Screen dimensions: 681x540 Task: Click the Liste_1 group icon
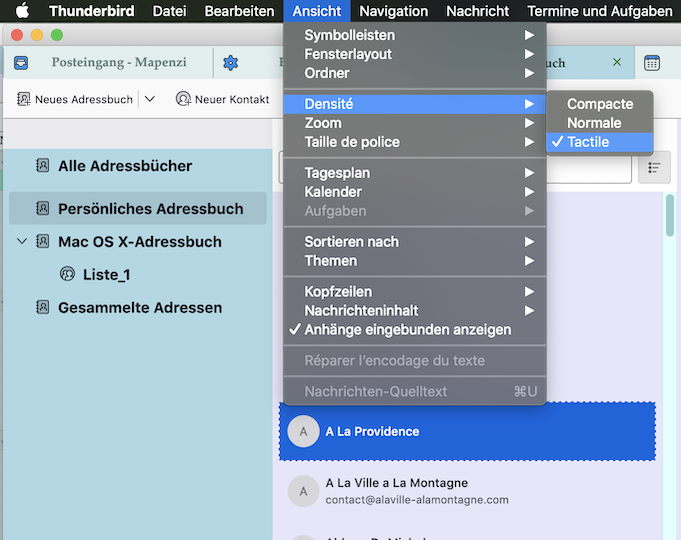67,274
